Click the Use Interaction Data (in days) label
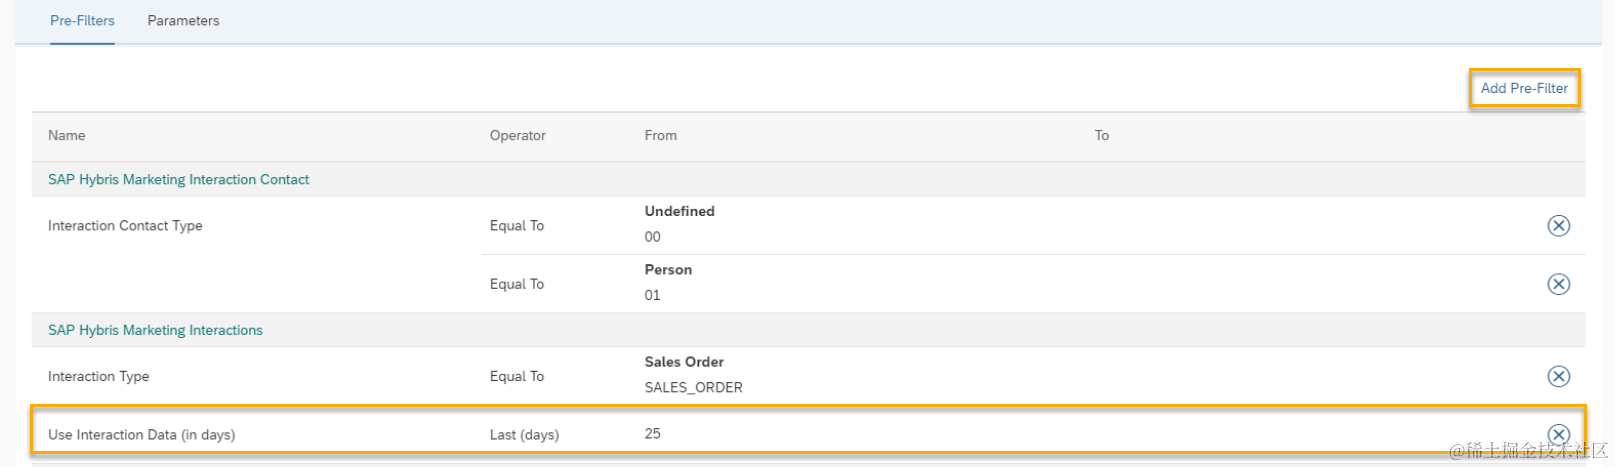 (141, 435)
